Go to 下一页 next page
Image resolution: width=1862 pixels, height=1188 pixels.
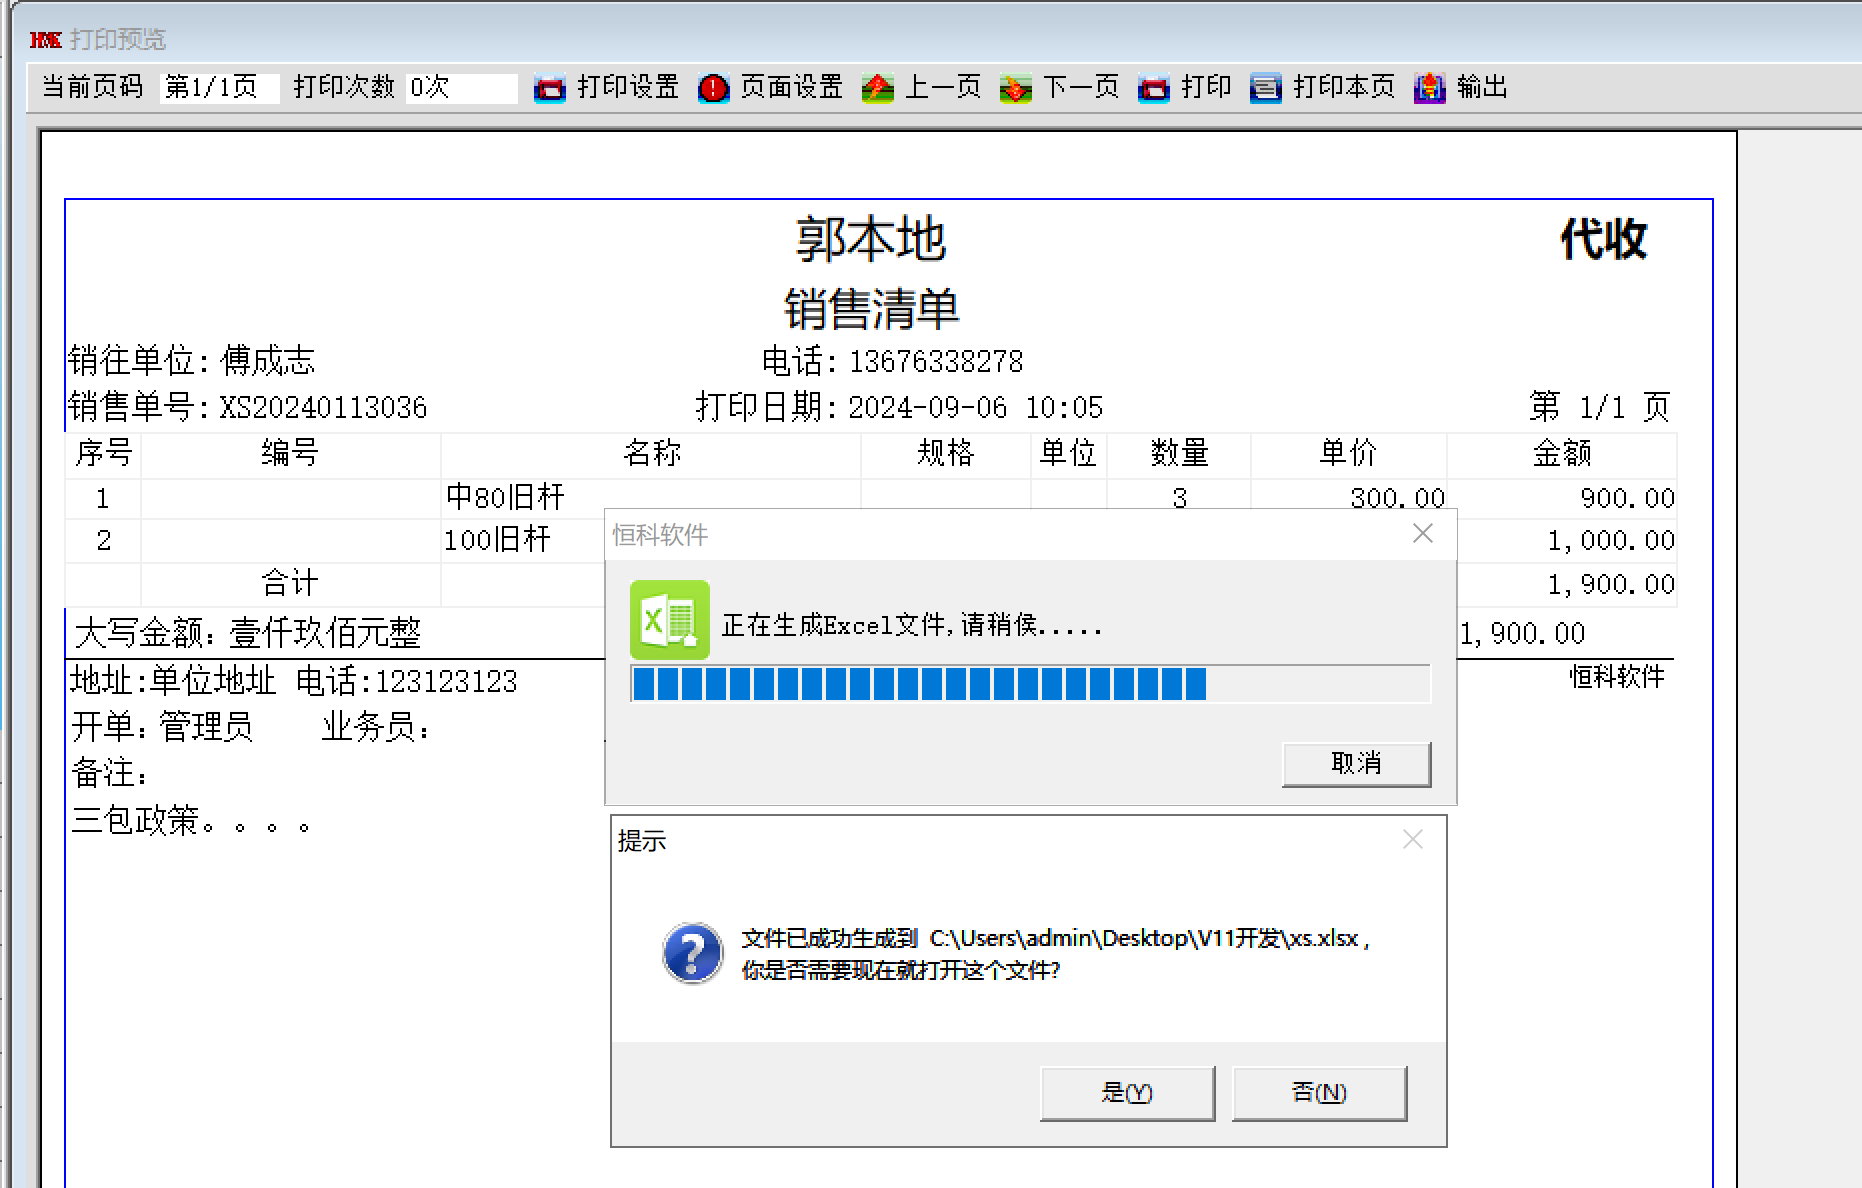[x=1080, y=87]
